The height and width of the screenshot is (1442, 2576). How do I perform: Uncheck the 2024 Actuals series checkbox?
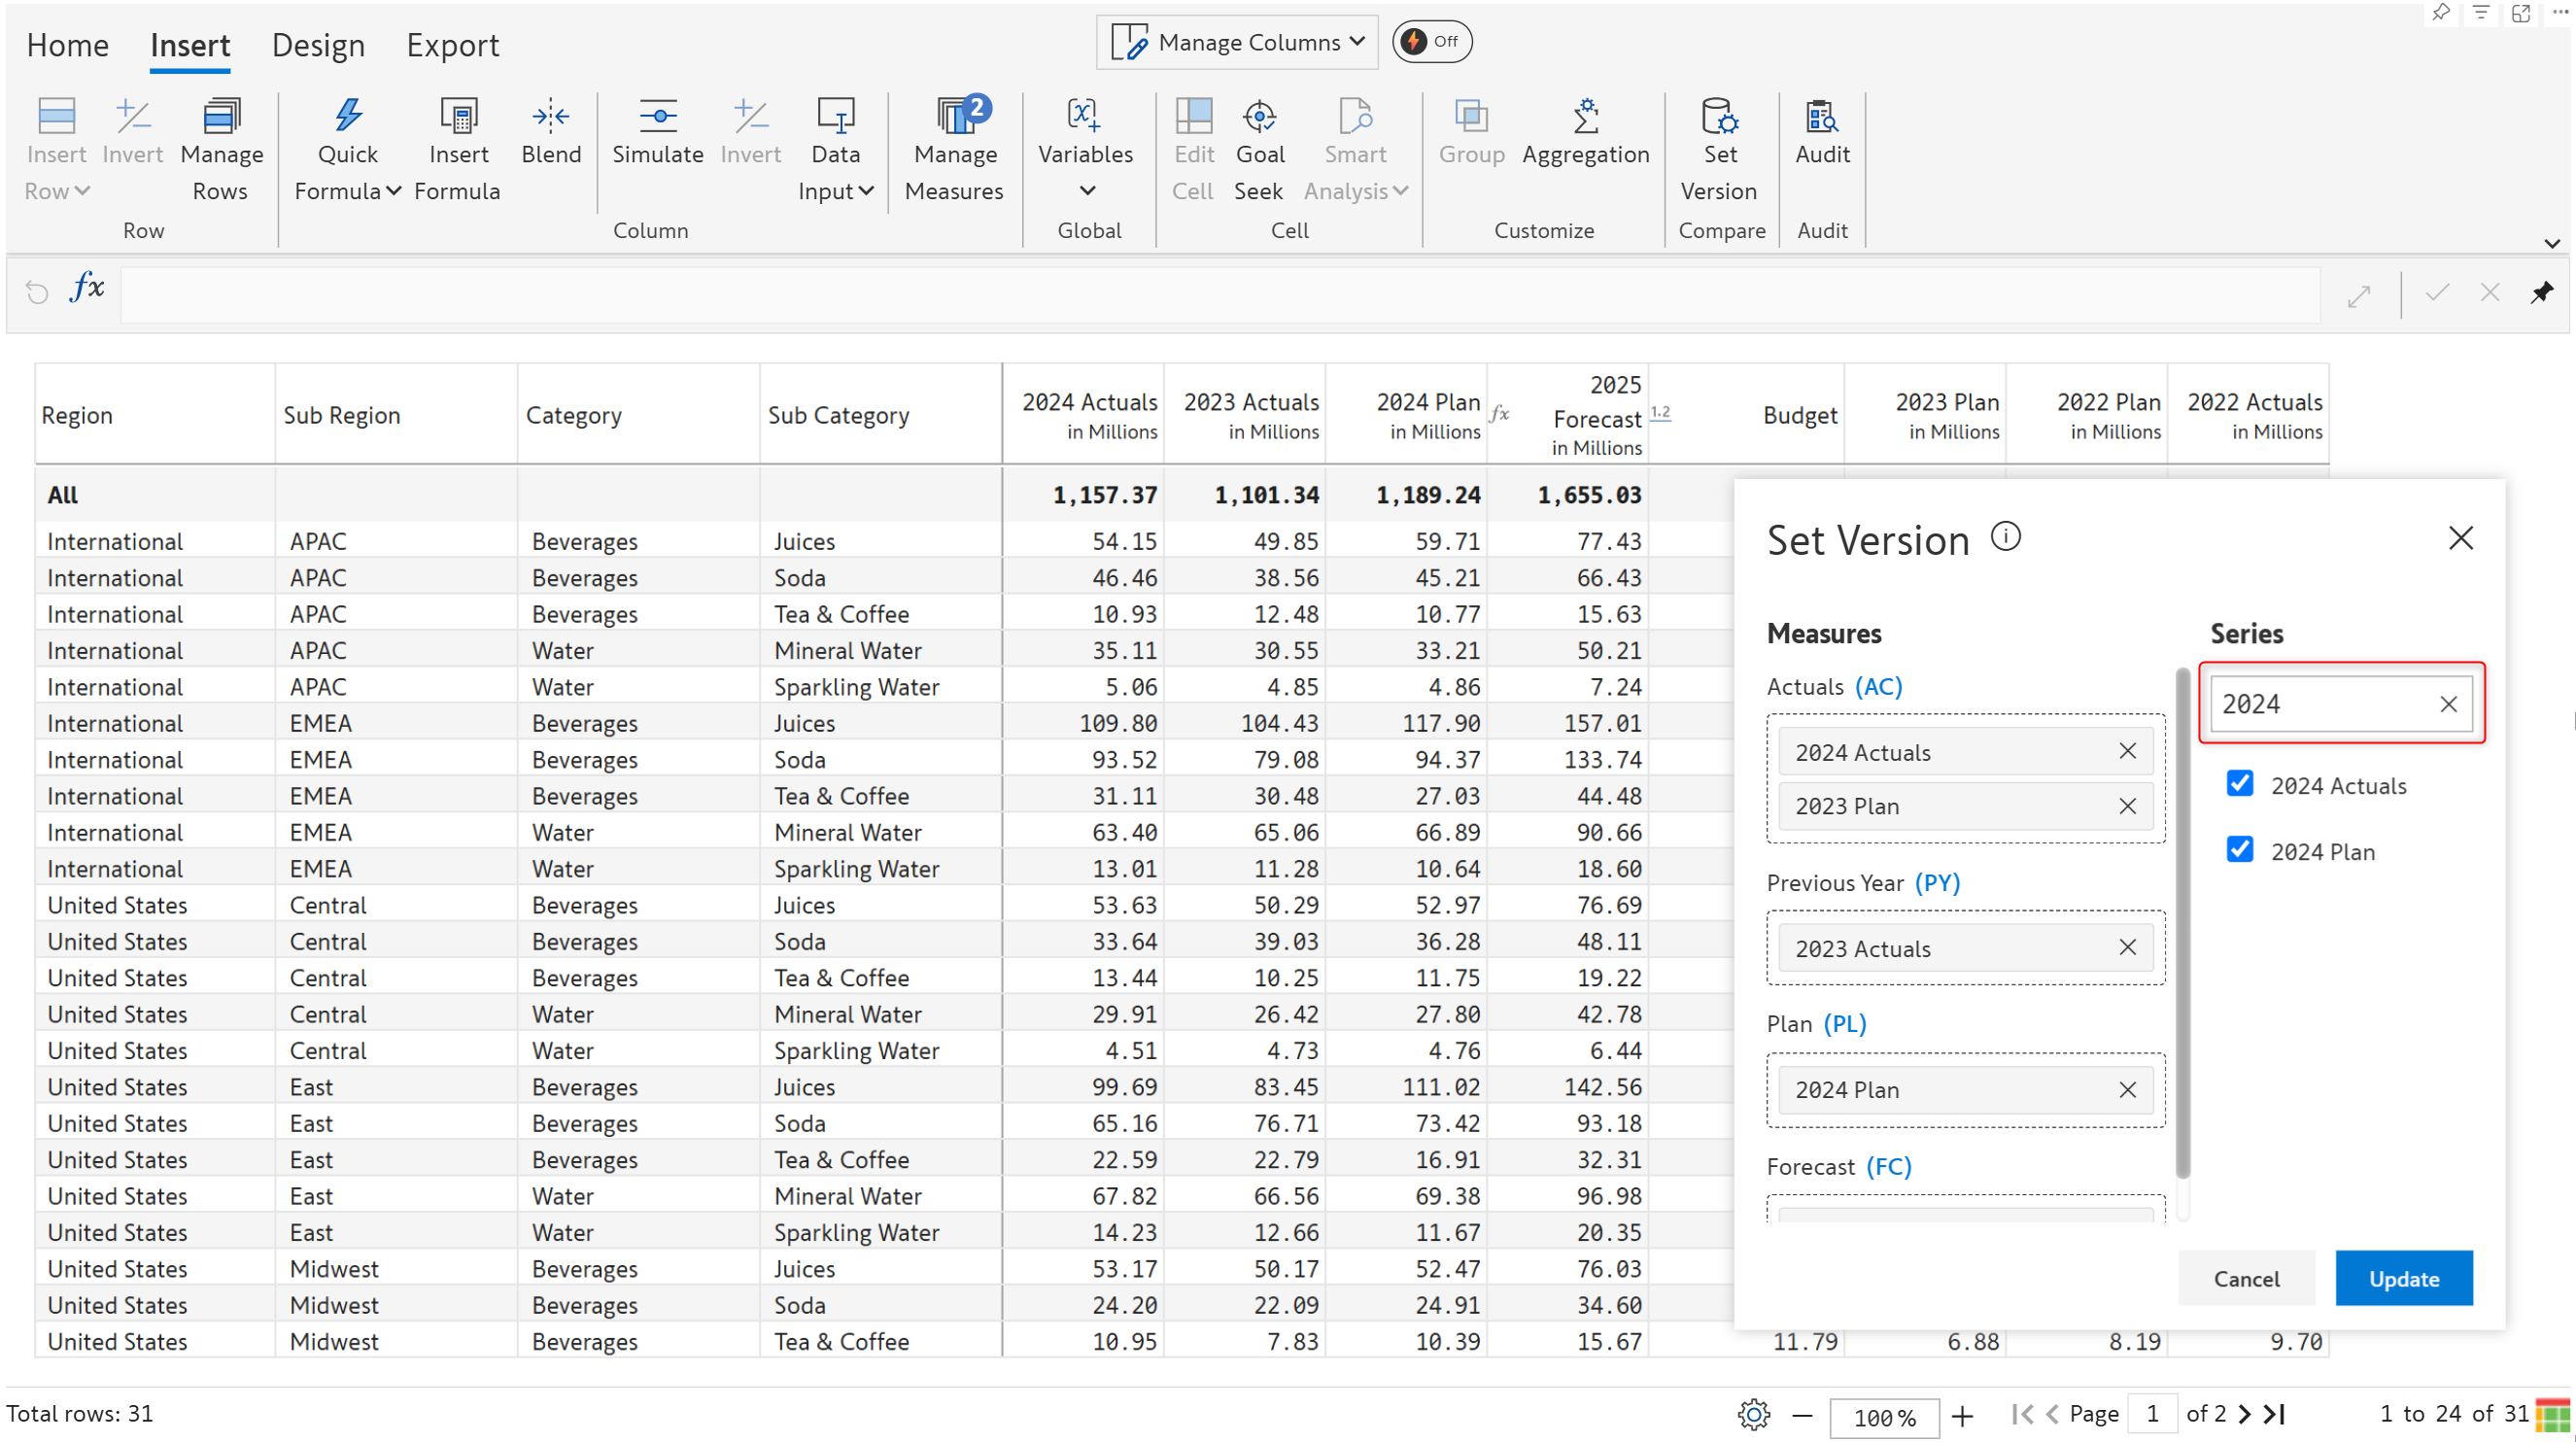point(2240,784)
